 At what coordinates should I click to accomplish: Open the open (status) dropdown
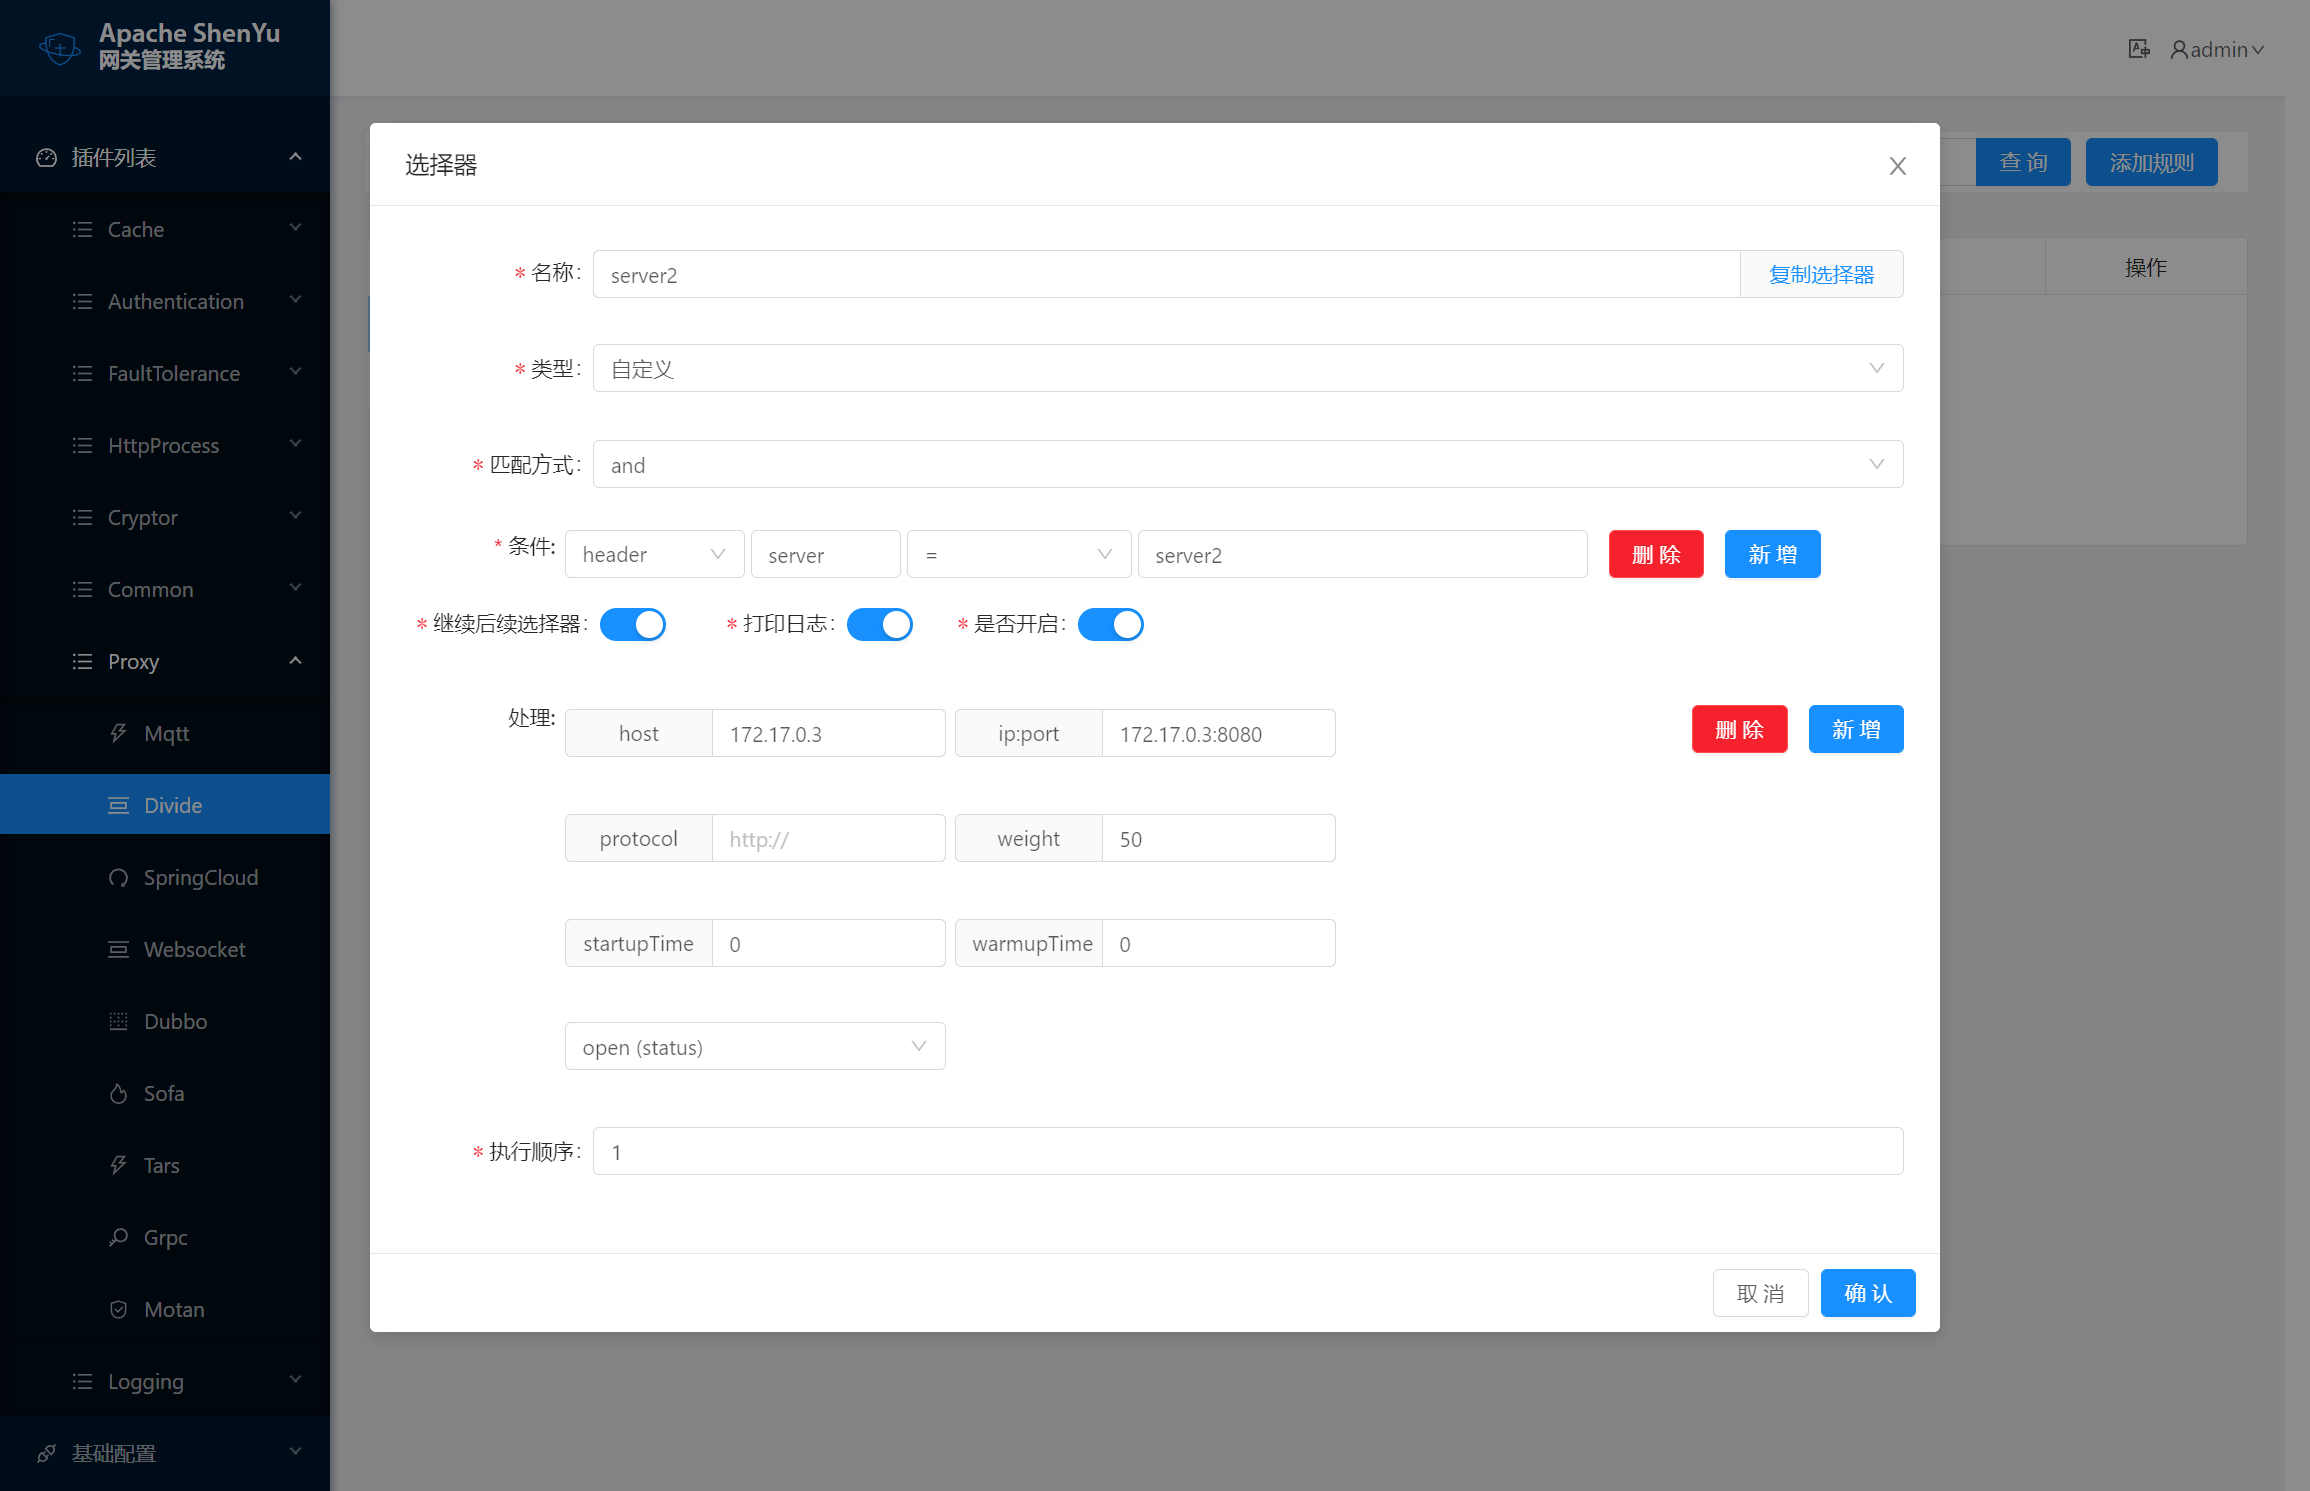click(x=754, y=1046)
